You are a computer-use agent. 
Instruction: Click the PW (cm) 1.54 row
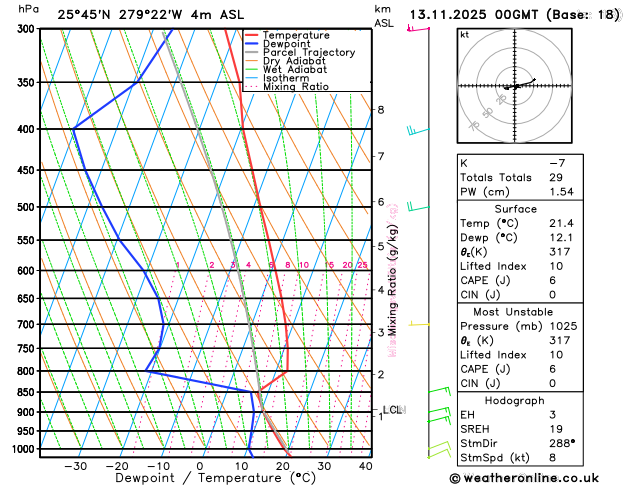(520, 192)
